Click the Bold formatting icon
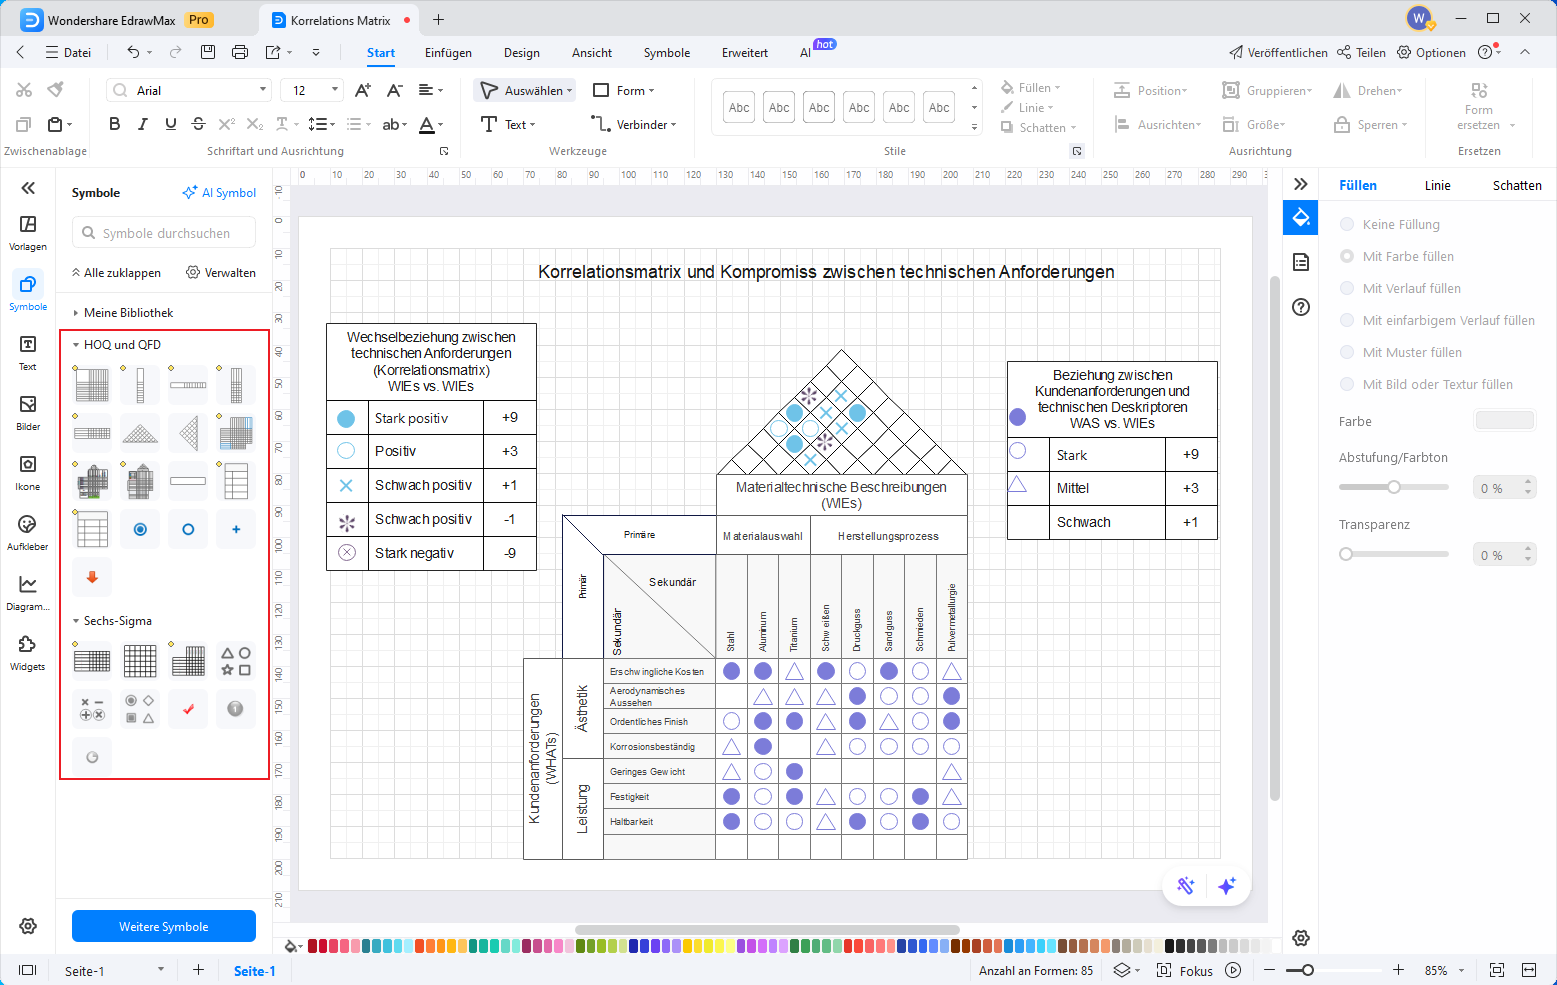The width and height of the screenshot is (1557, 985). [114, 124]
